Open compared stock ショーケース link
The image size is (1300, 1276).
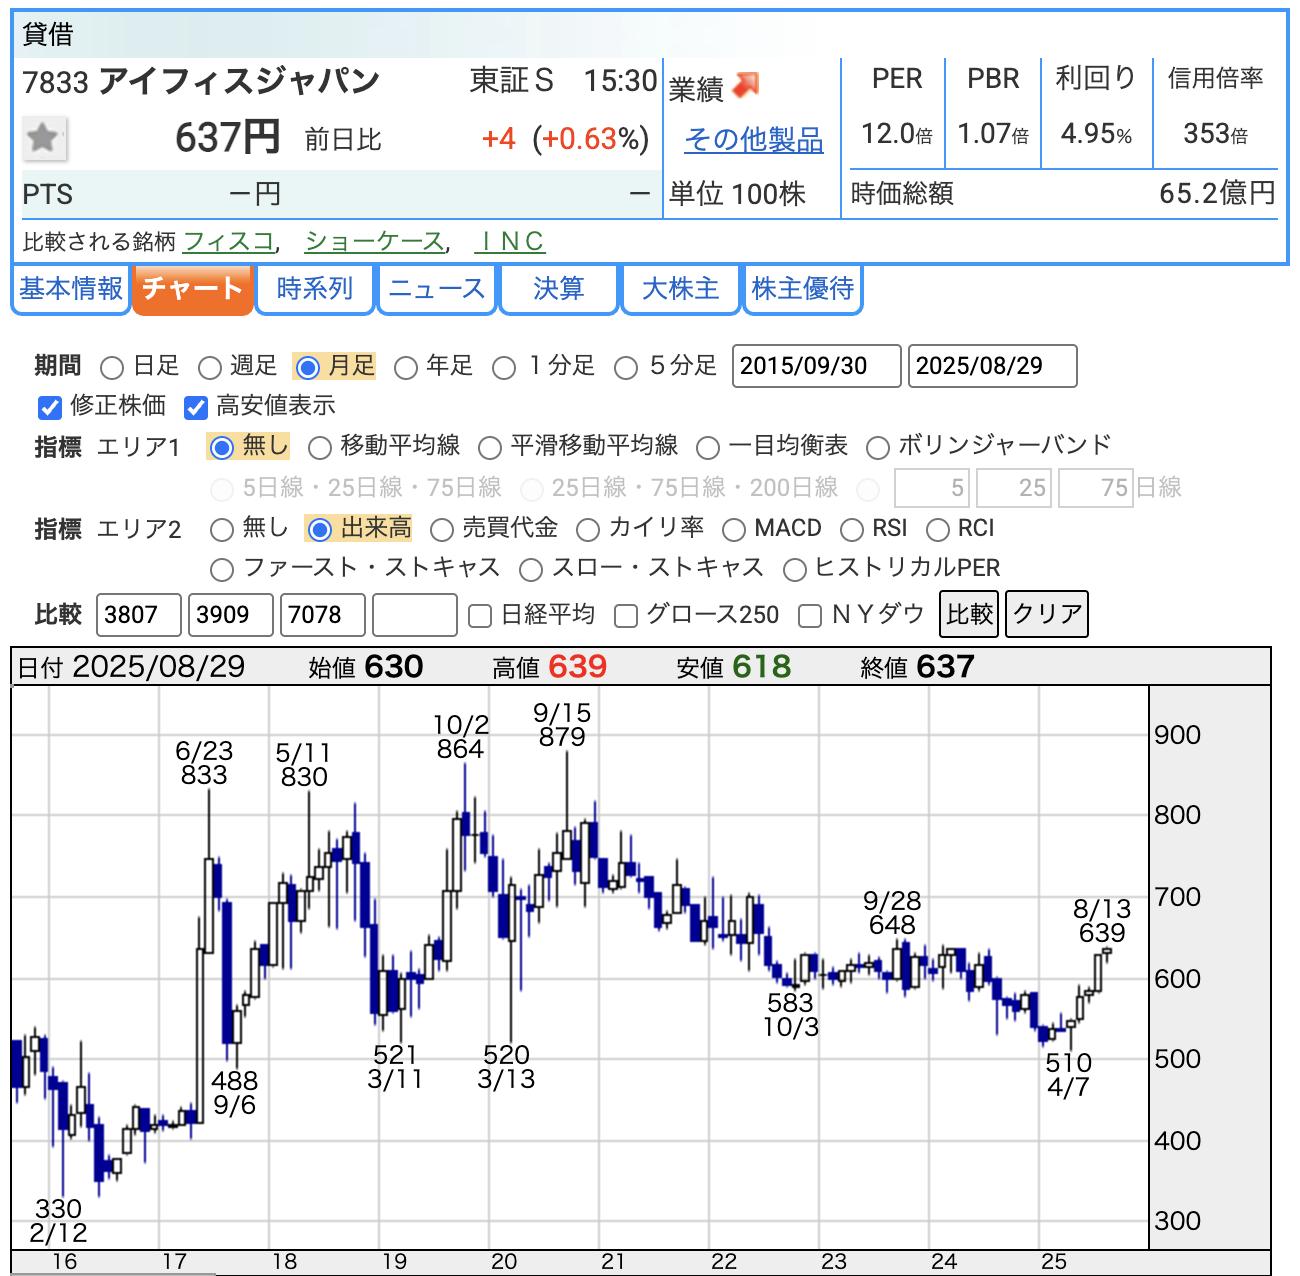tap(374, 242)
